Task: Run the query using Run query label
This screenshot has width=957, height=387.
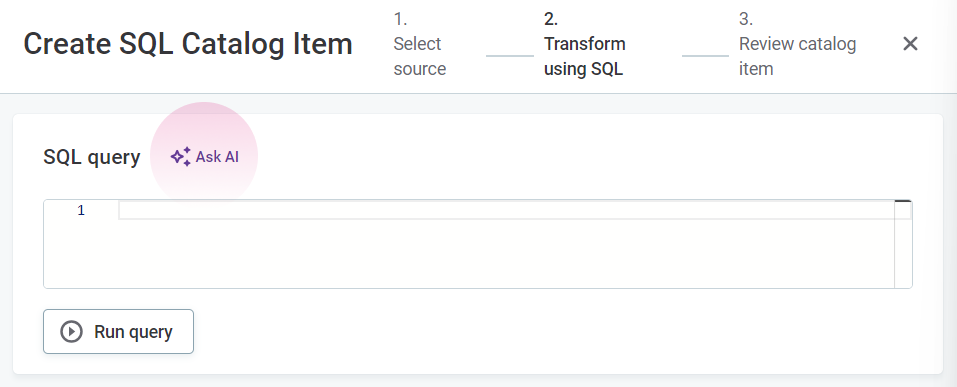Action: pos(133,331)
